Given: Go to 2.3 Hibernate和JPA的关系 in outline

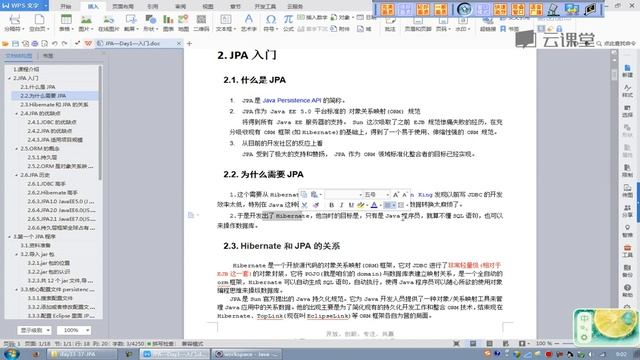Looking at the screenshot, I should click(54, 104).
